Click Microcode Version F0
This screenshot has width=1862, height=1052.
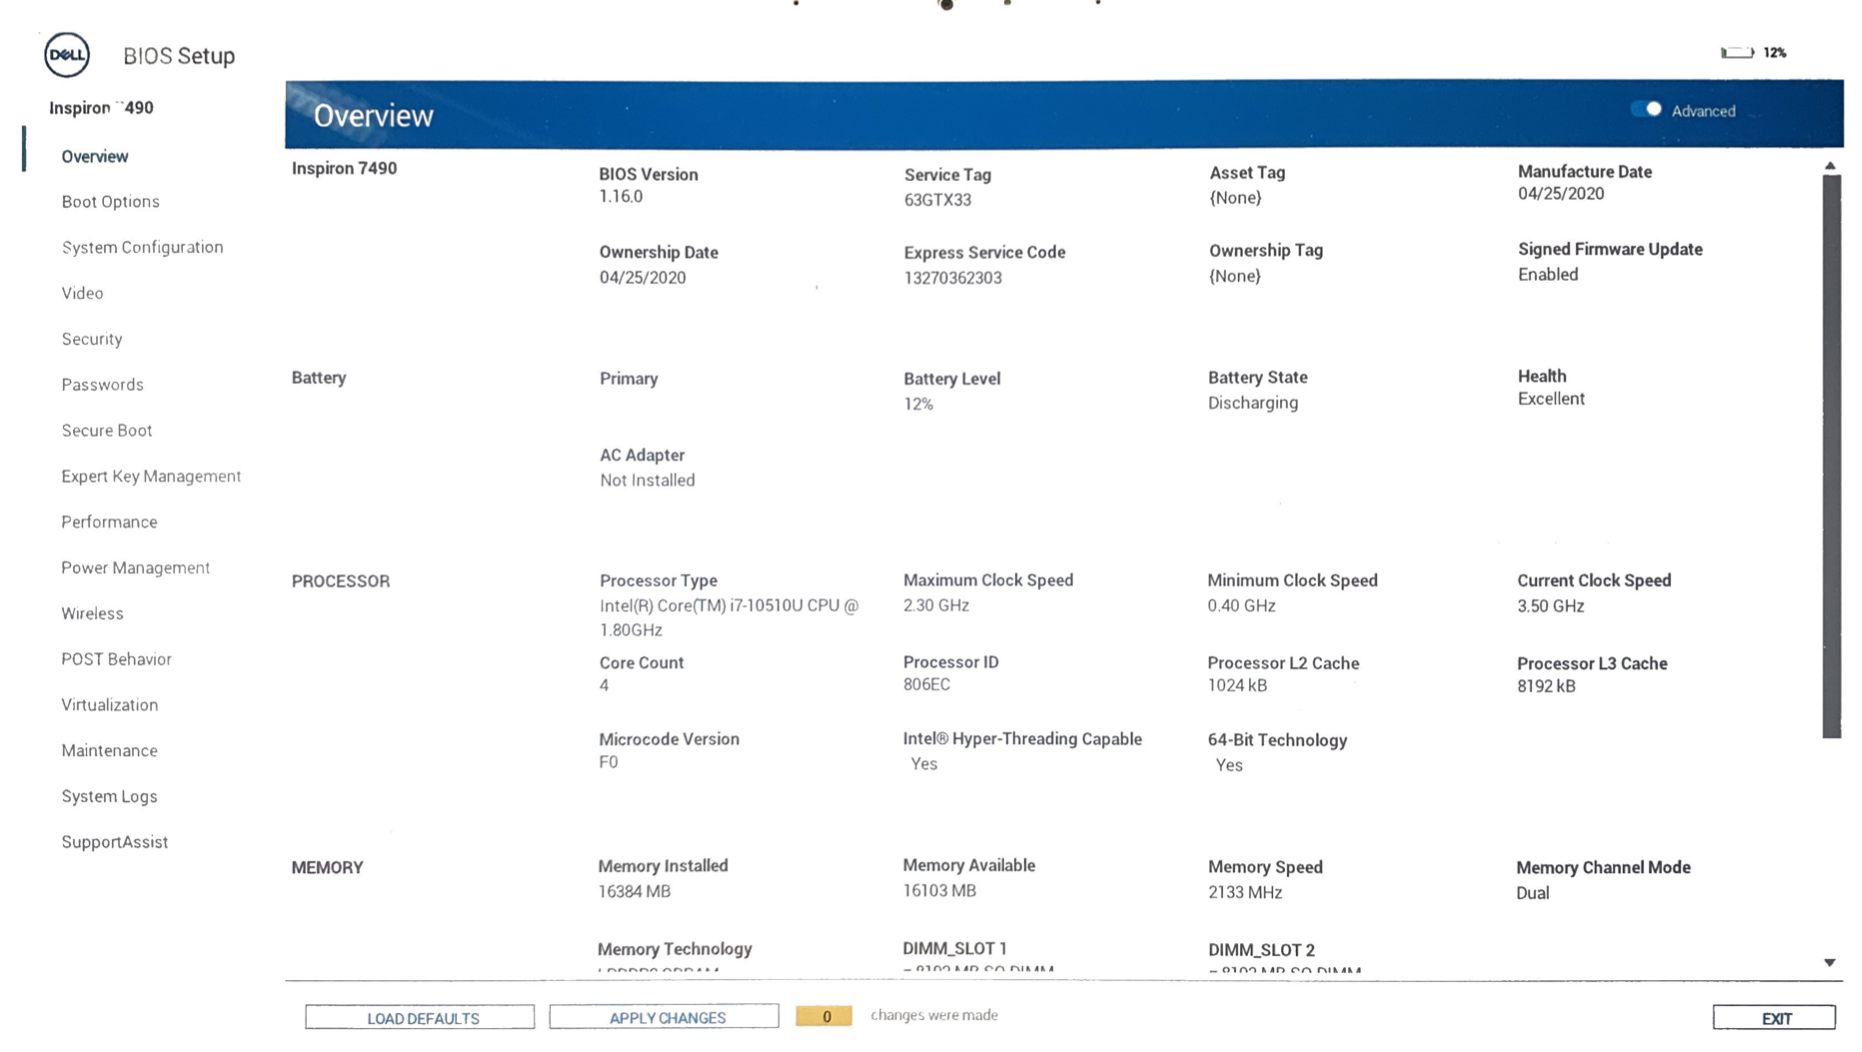608,762
